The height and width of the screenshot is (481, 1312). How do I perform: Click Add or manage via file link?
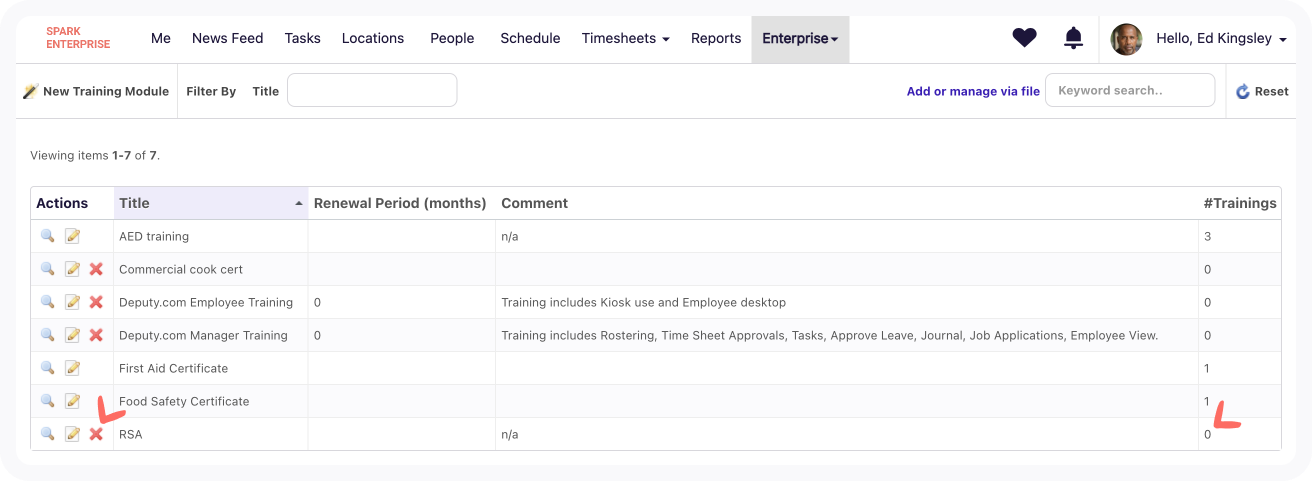(x=973, y=91)
